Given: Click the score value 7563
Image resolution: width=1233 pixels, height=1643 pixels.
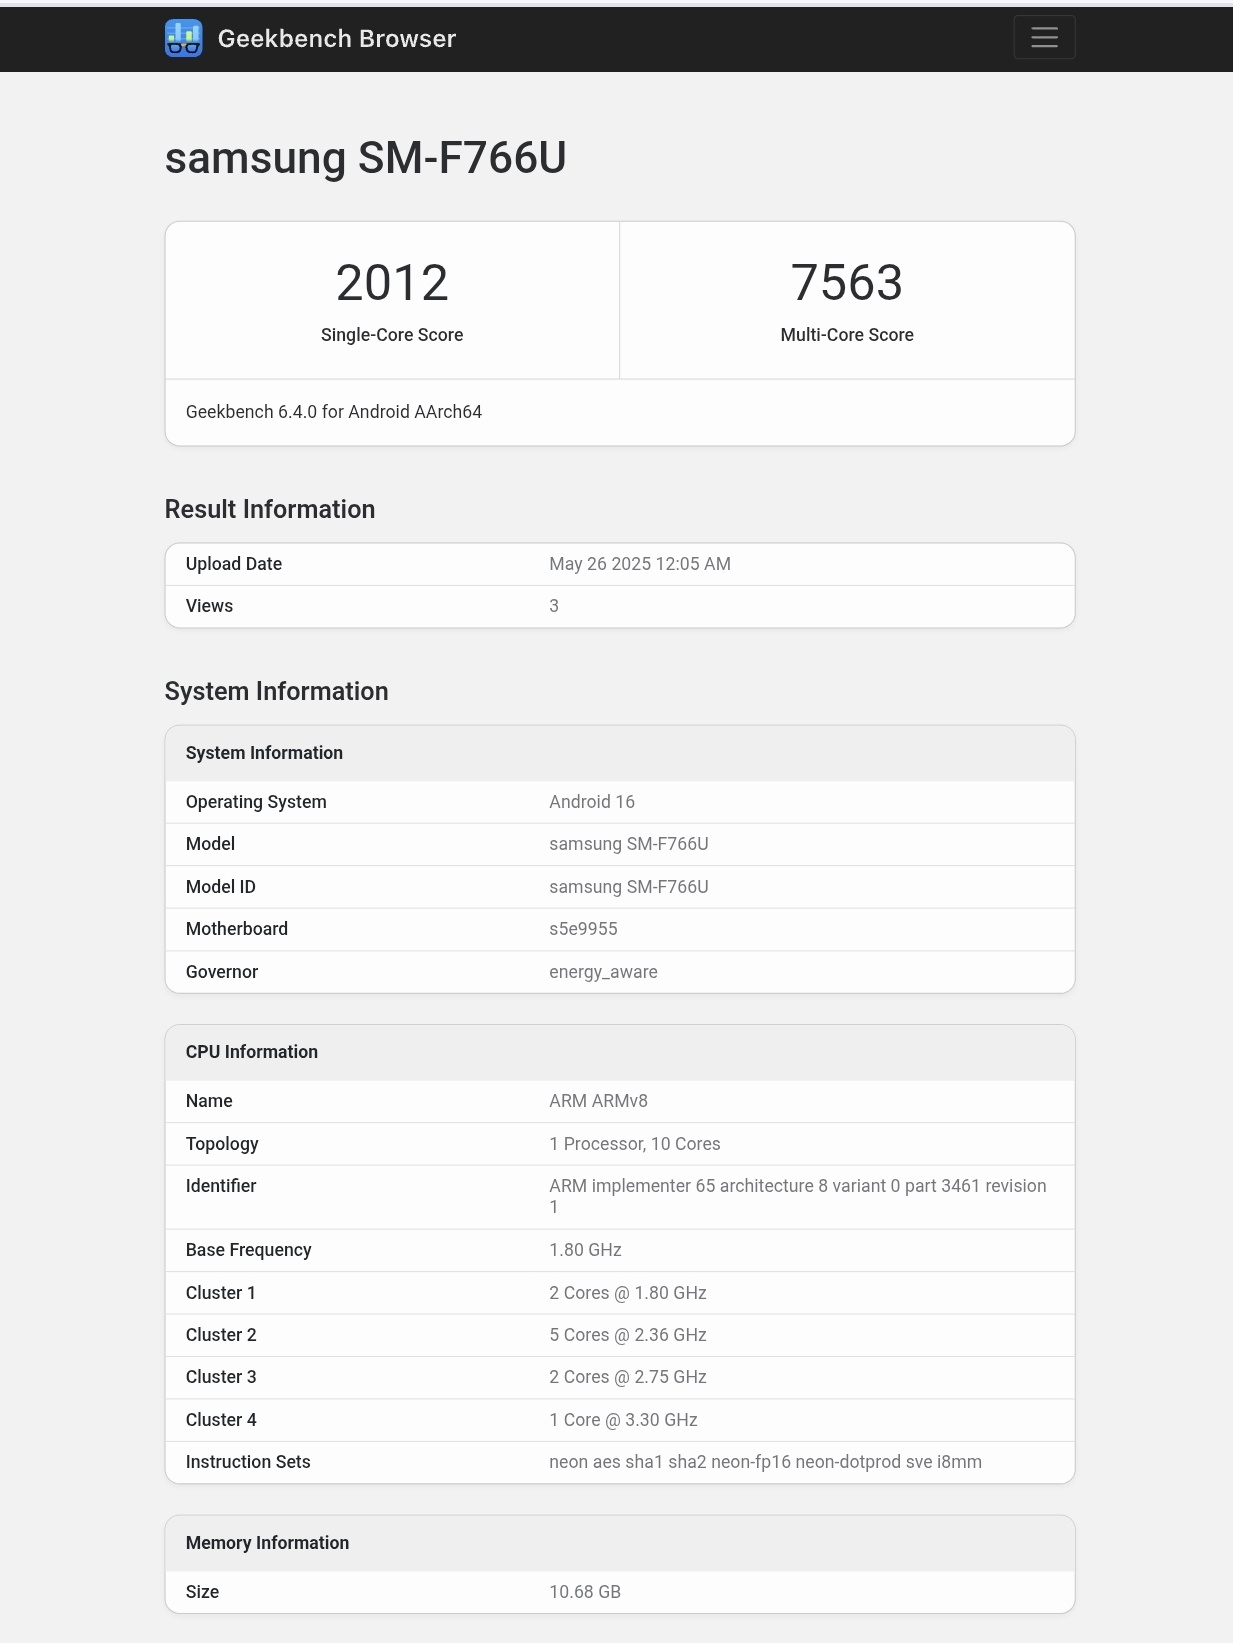Looking at the screenshot, I should (847, 282).
